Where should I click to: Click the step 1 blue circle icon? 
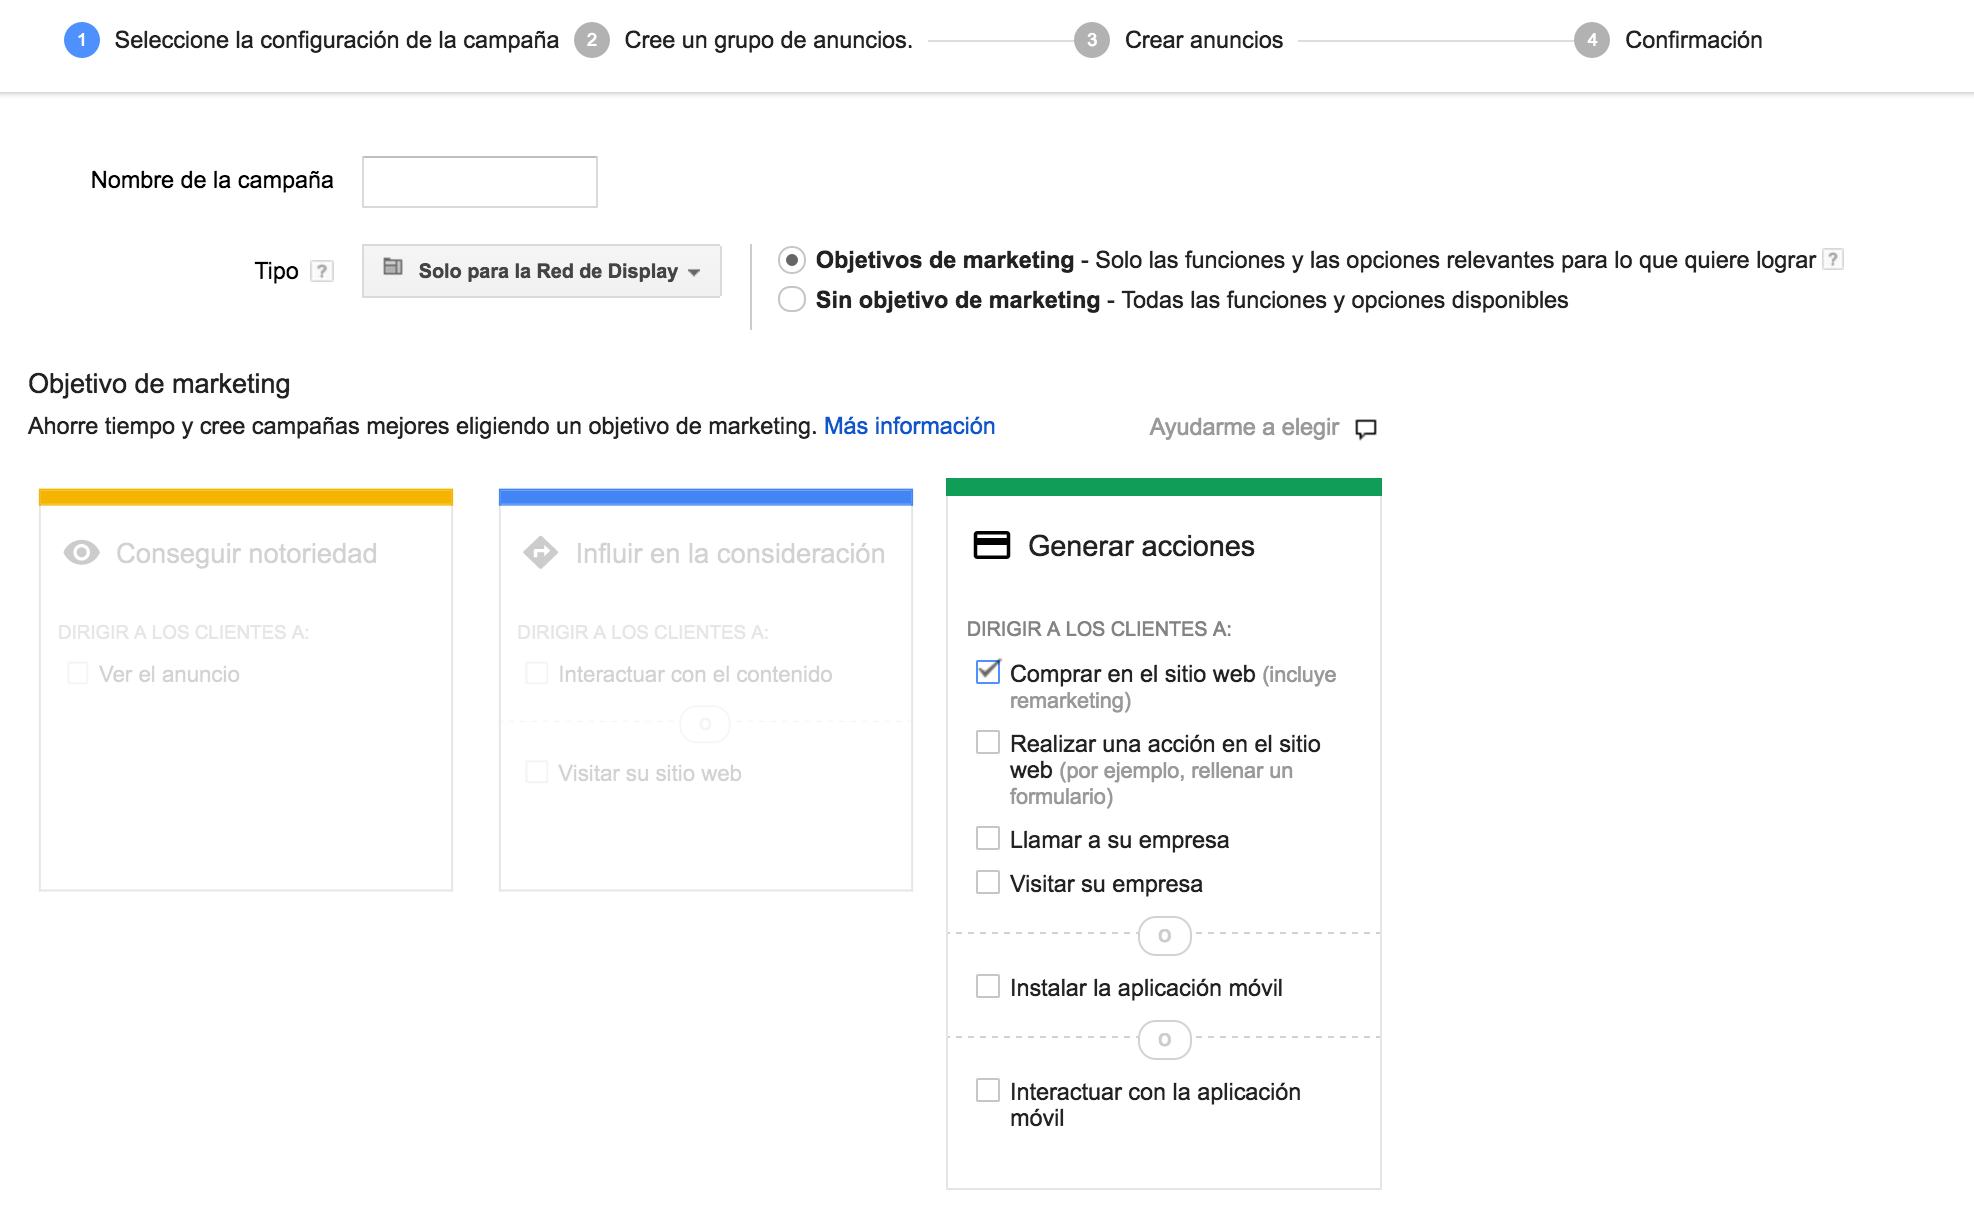click(x=82, y=40)
